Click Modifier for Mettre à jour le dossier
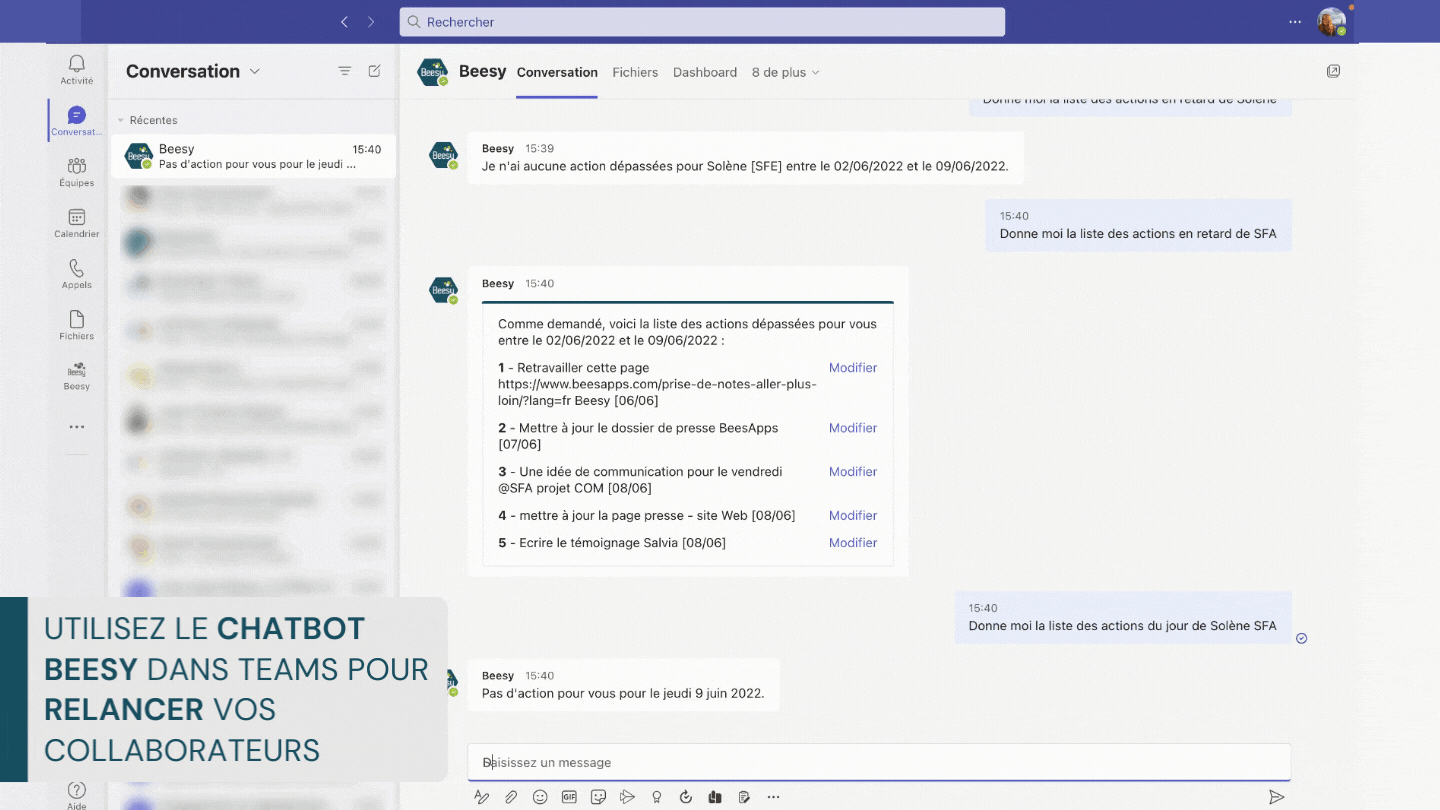The image size is (1440, 810). pos(853,428)
